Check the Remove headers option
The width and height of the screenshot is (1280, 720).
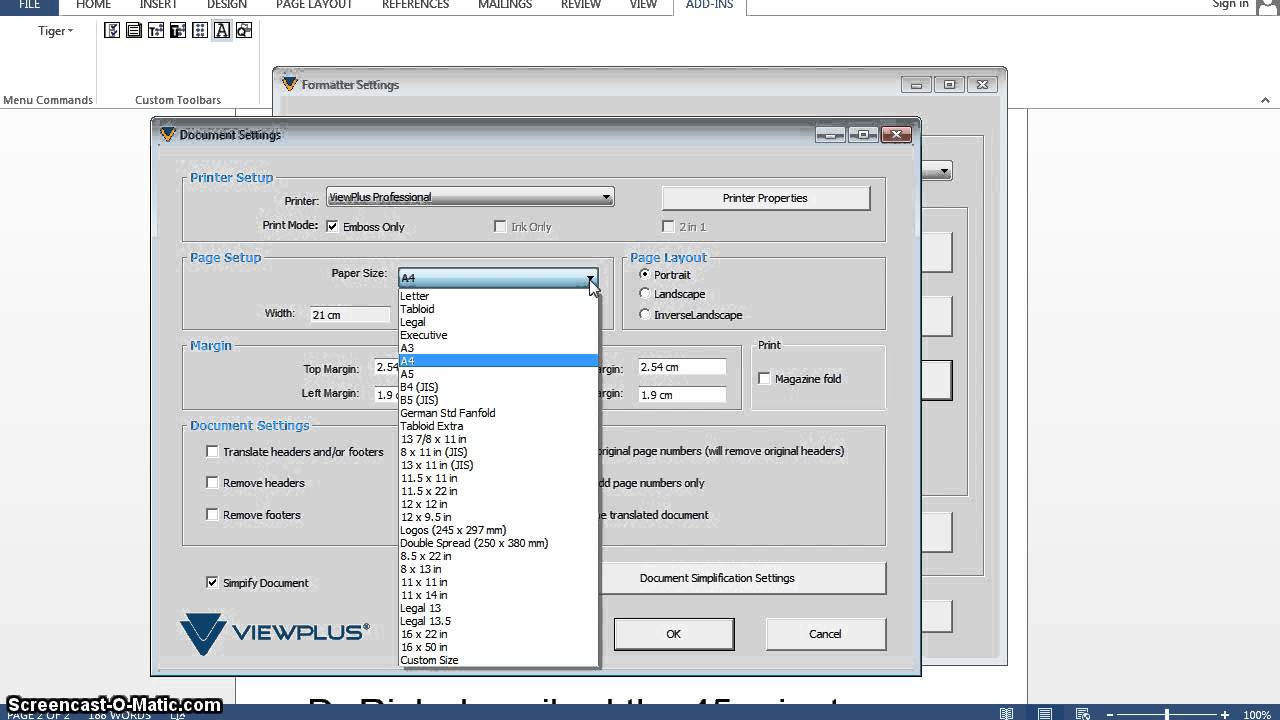point(212,482)
